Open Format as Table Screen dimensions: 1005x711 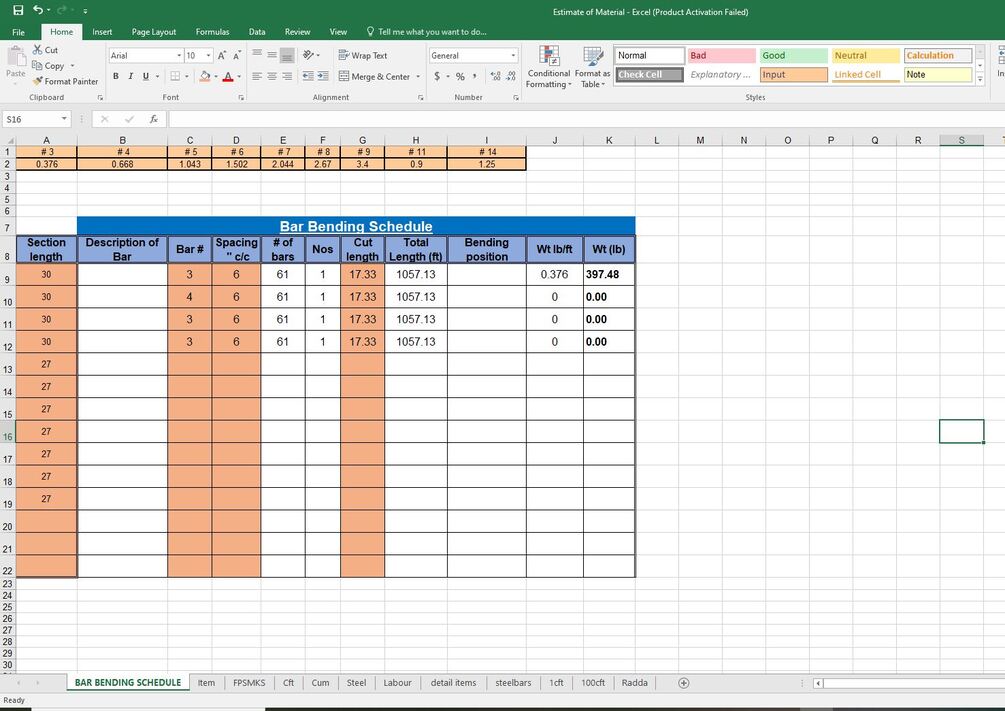pyautogui.click(x=592, y=67)
